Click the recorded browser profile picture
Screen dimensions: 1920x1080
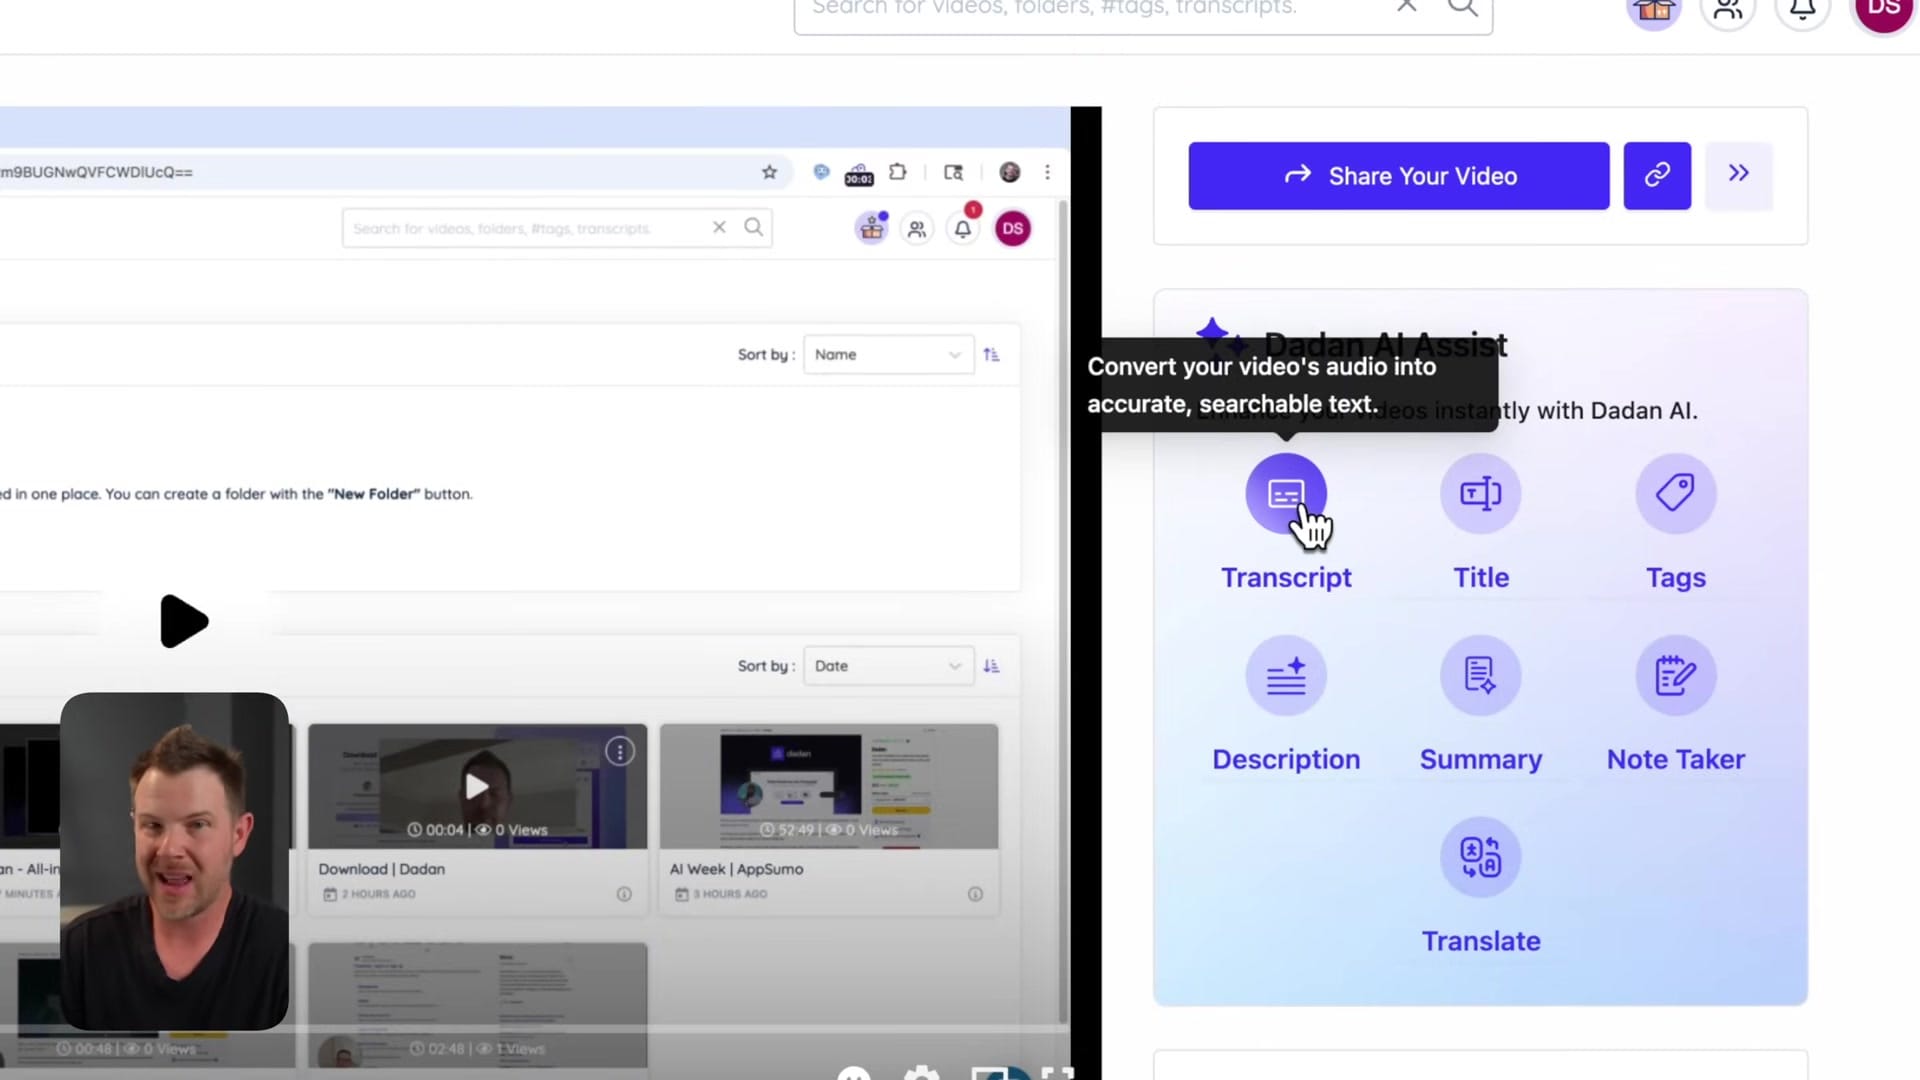point(1010,172)
